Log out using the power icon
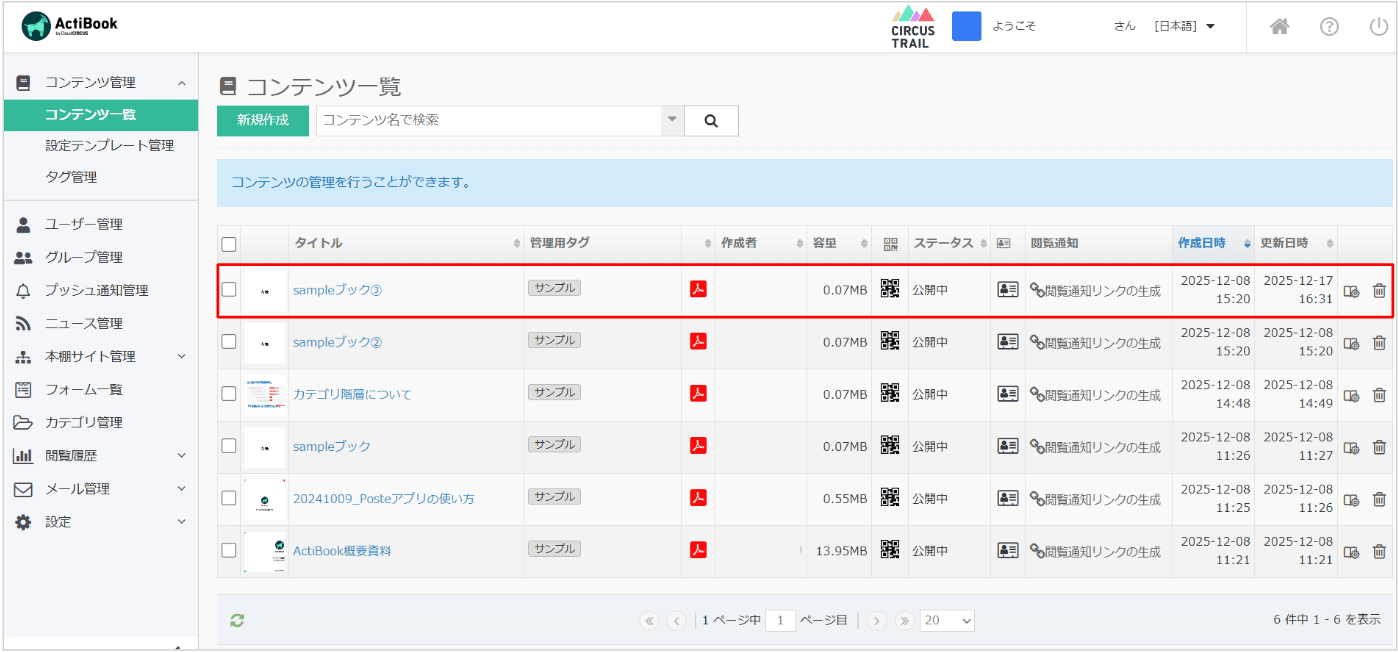Viewport: 1398px width, 652px height. coord(1378,27)
